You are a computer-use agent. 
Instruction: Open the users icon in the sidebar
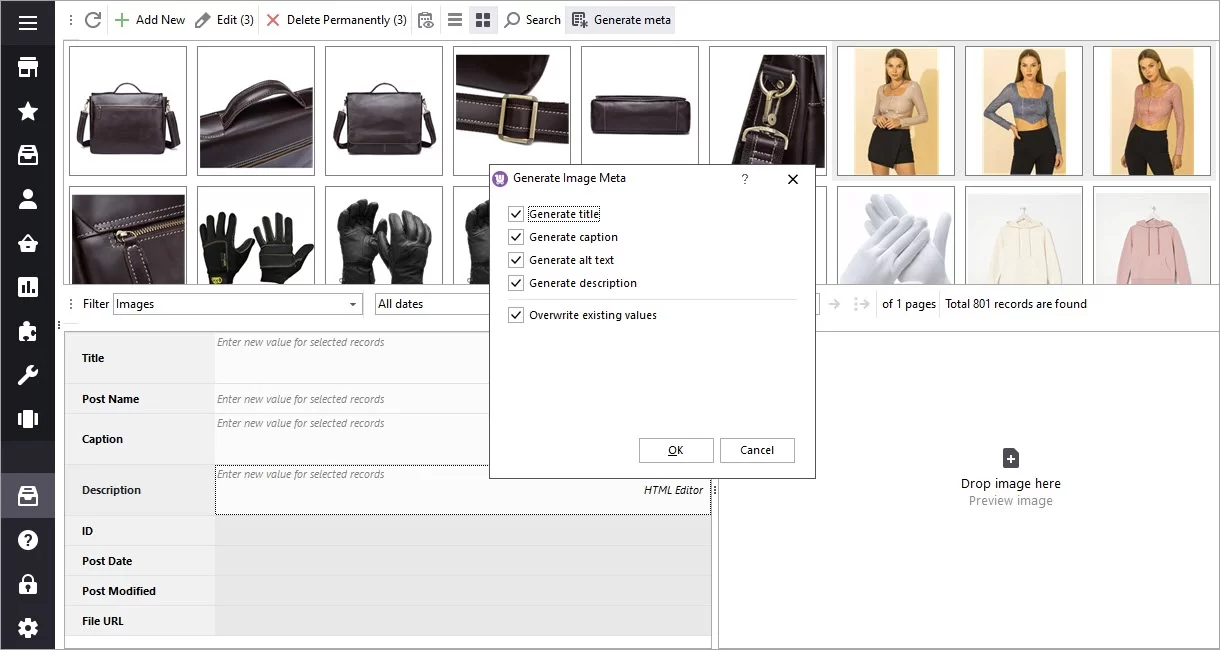pos(27,199)
